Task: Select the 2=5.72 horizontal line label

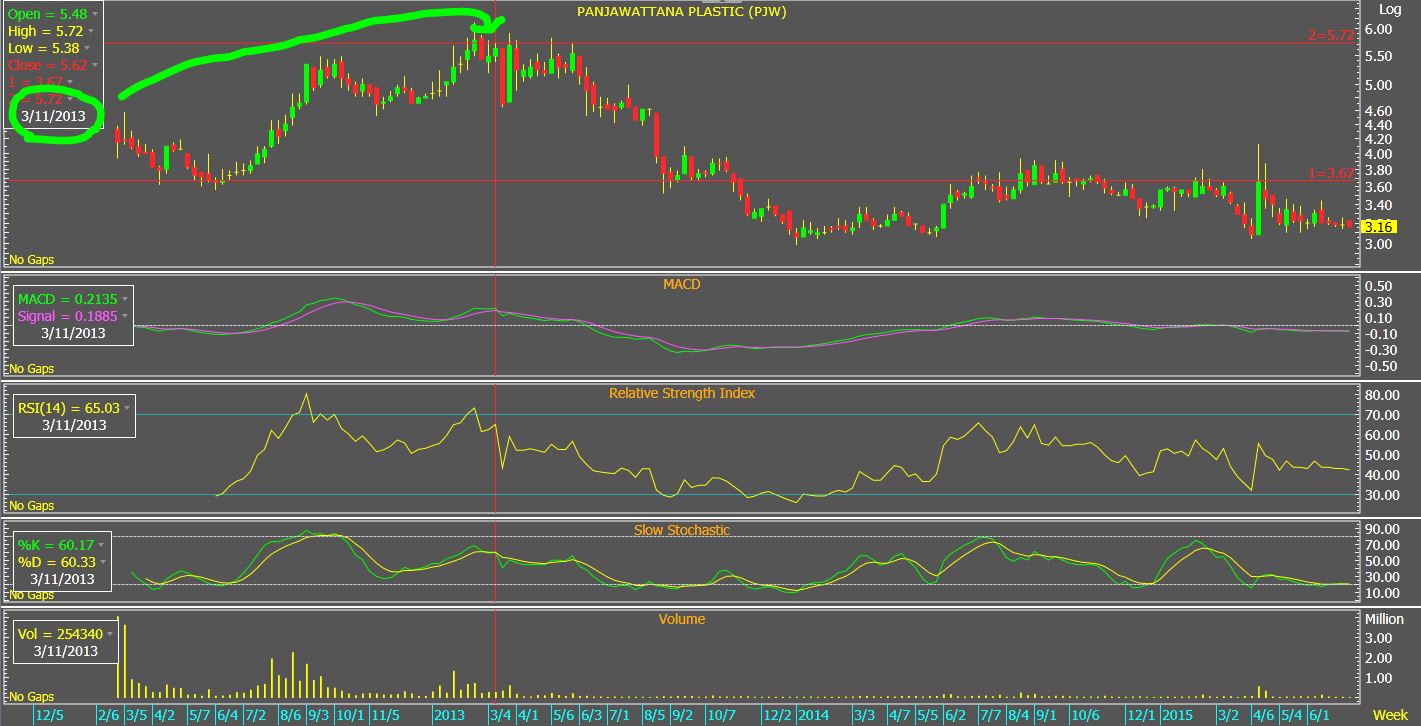Action: [1330, 35]
